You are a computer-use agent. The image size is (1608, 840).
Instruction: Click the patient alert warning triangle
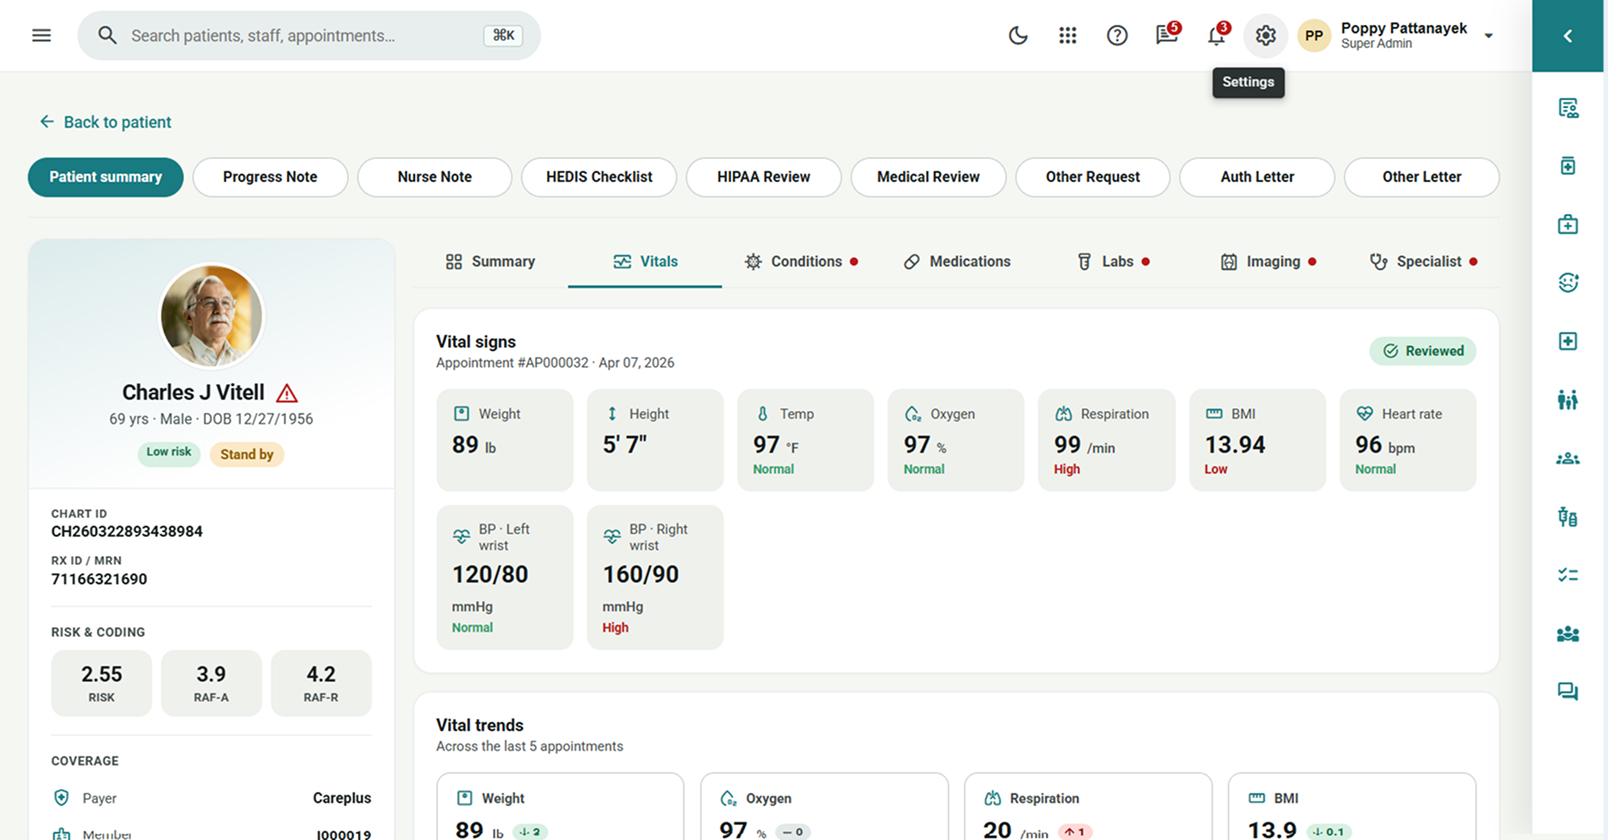coord(287,393)
